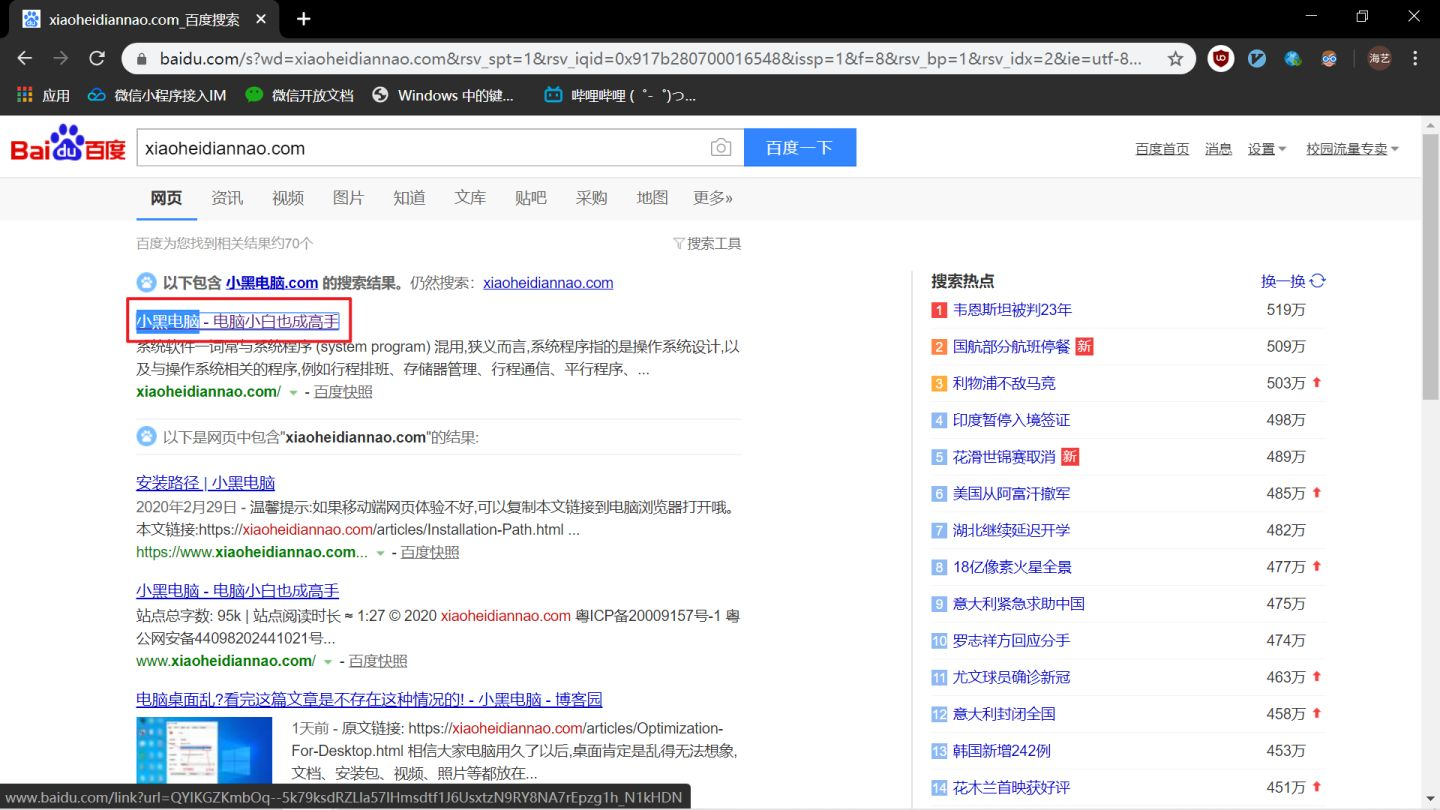
Task: Click the desktop article thumbnail image
Action: pos(204,750)
